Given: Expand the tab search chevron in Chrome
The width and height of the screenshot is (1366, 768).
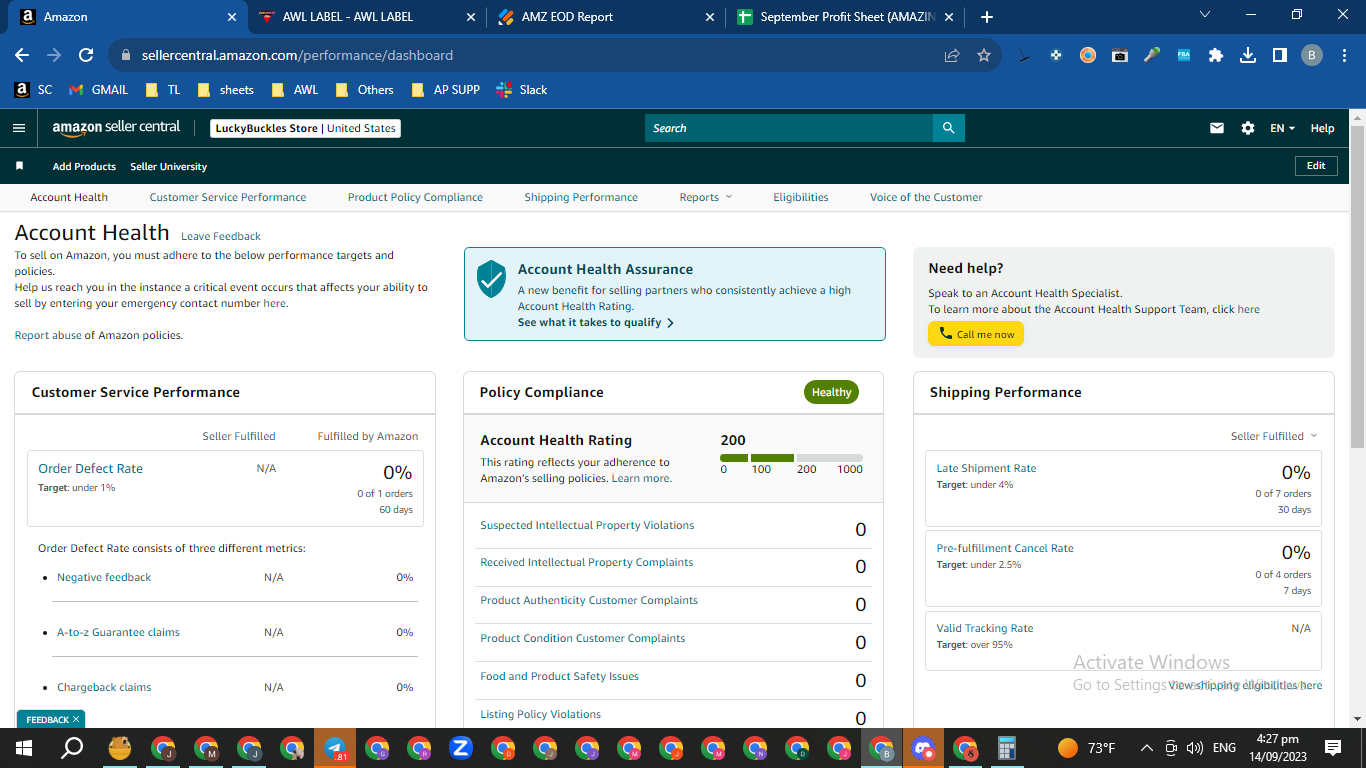Looking at the screenshot, I should click(x=1205, y=15).
